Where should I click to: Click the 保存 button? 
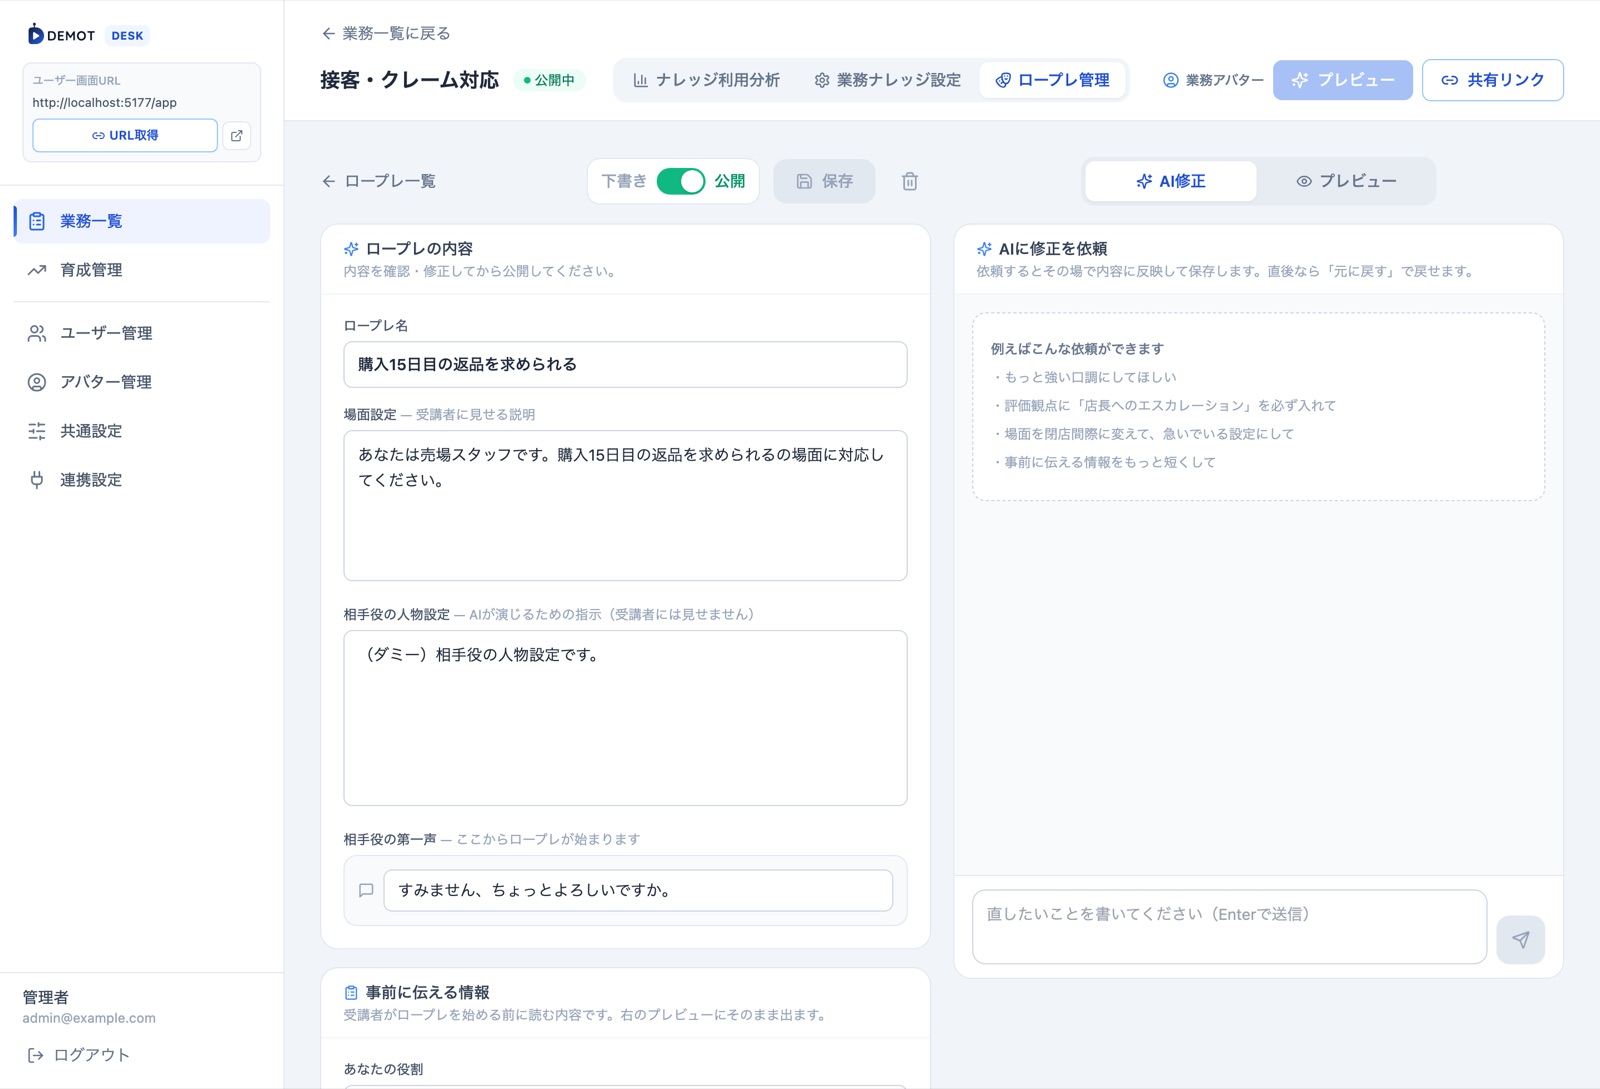pyautogui.click(x=824, y=181)
